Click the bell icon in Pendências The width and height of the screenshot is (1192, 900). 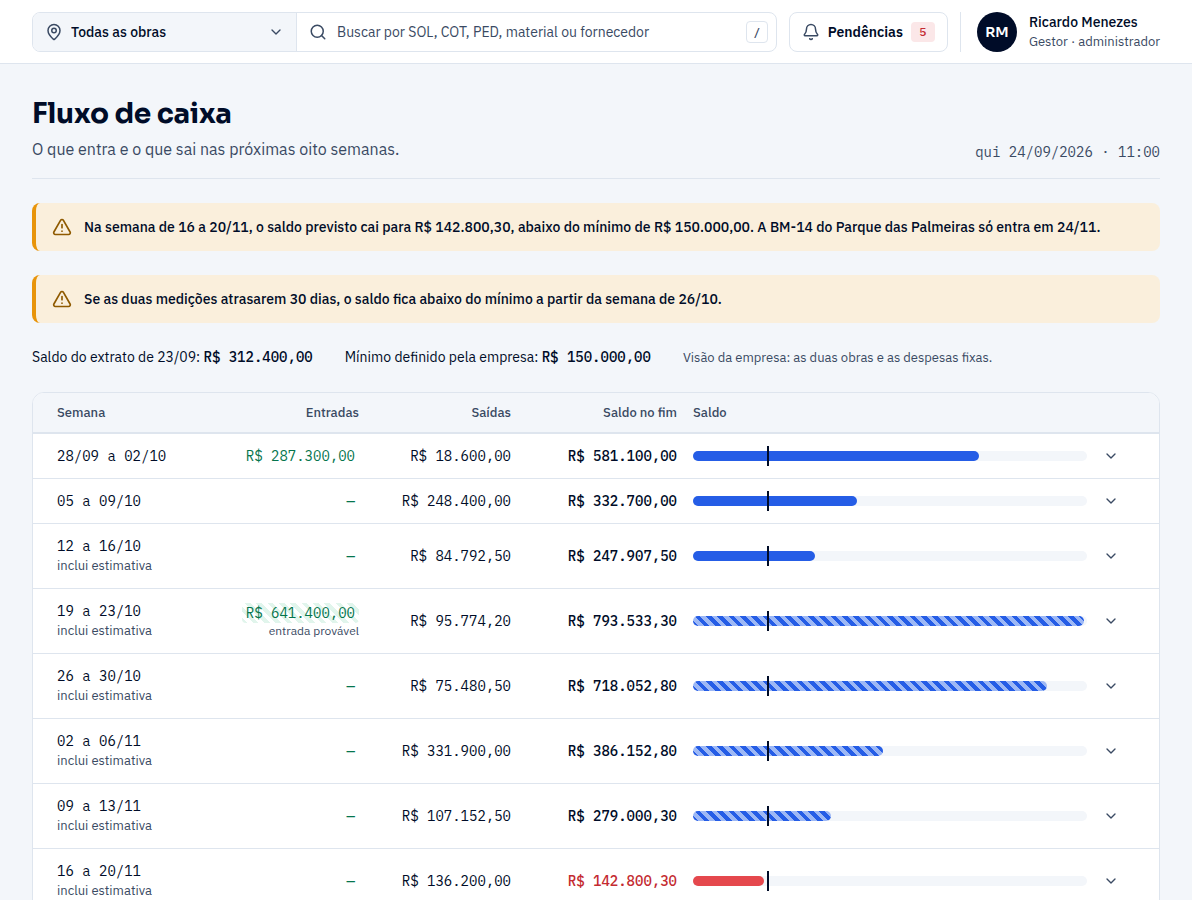(x=811, y=32)
